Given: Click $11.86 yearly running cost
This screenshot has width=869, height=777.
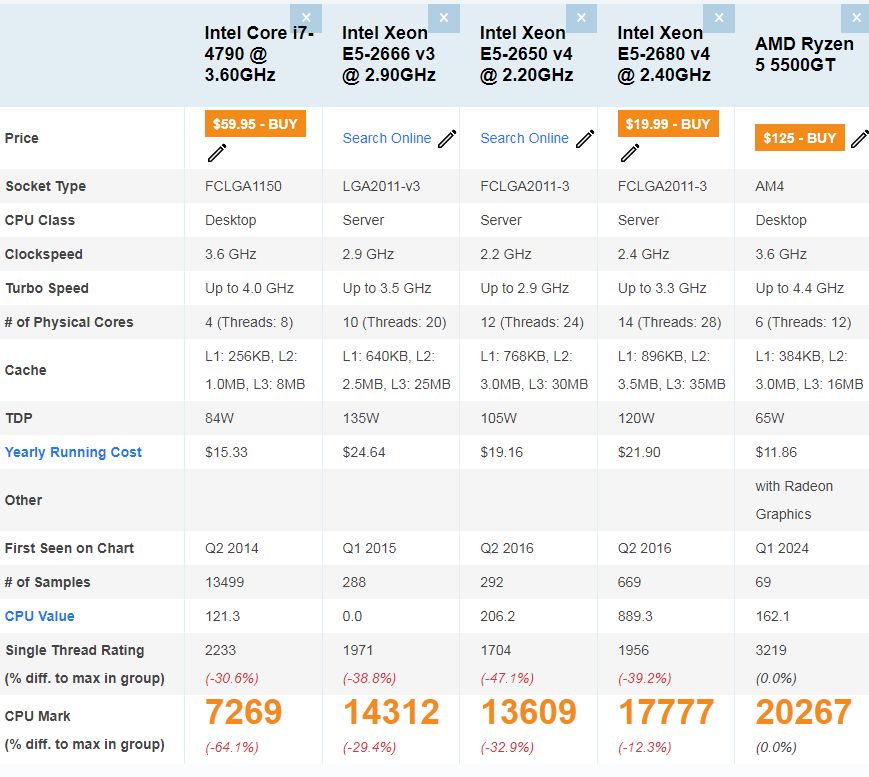Looking at the screenshot, I should (776, 452).
